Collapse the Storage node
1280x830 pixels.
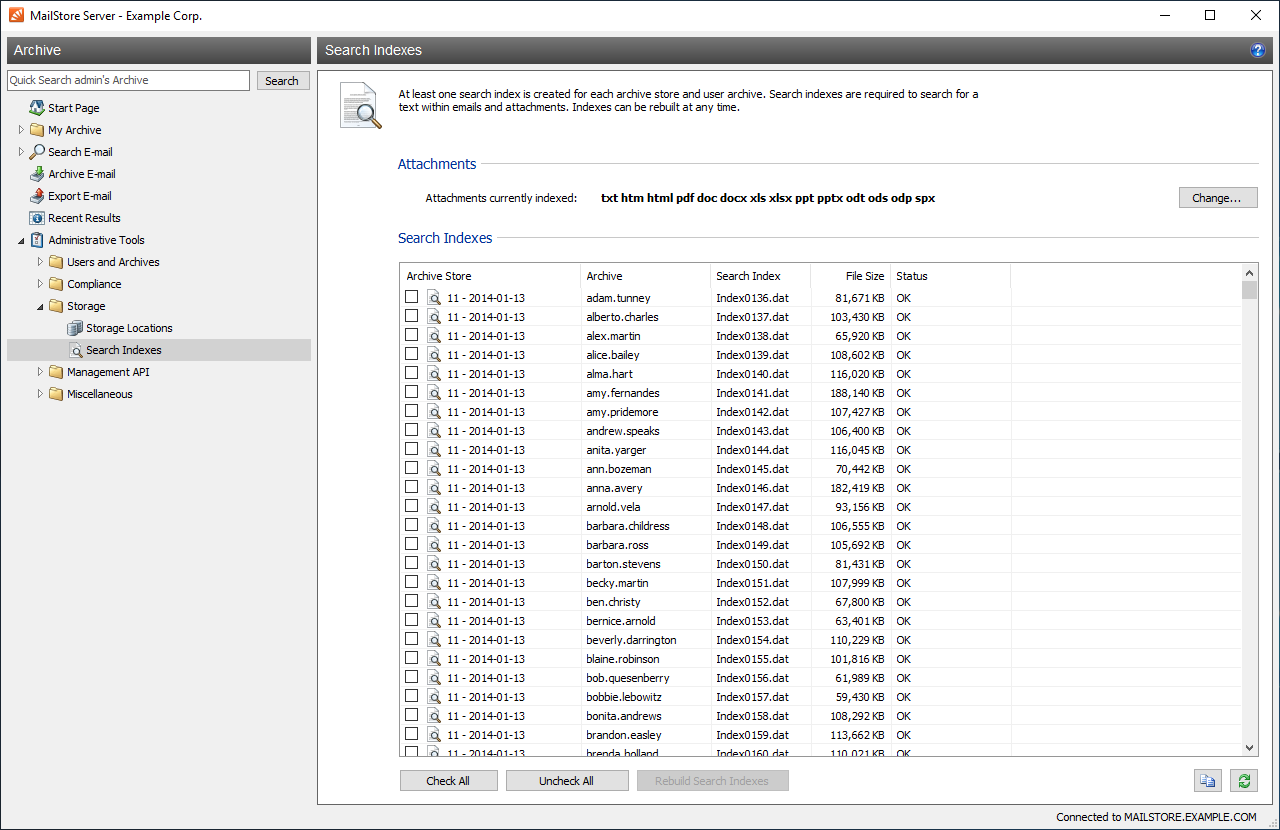click(x=40, y=306)
